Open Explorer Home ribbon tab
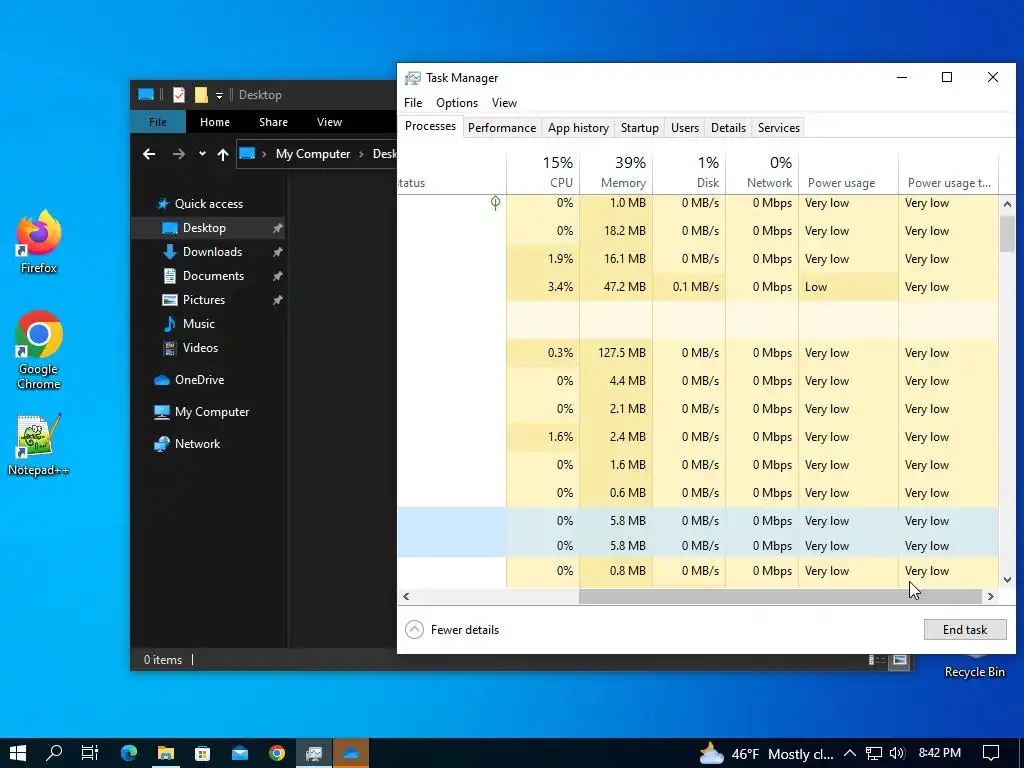The height and width of the screenshot is (768, 1024). pos(215,122)
